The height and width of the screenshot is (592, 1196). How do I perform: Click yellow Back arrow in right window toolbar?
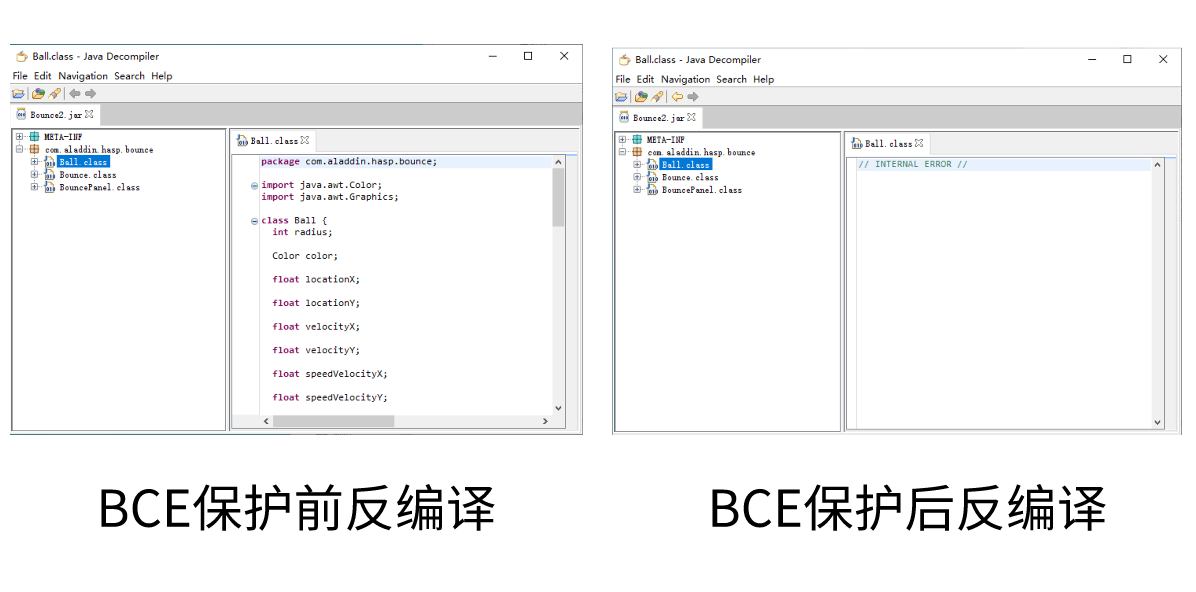pyautogui.click(x=677, y=97)
